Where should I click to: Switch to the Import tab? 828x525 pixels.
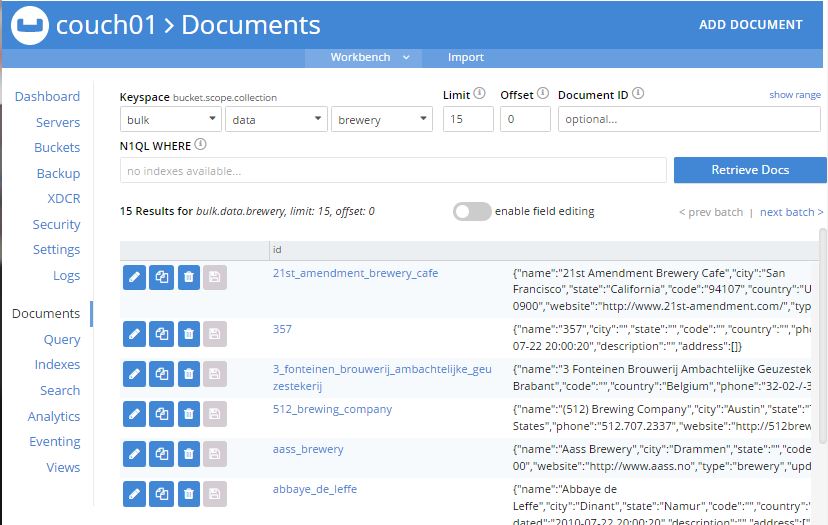(x=465, y=57)
